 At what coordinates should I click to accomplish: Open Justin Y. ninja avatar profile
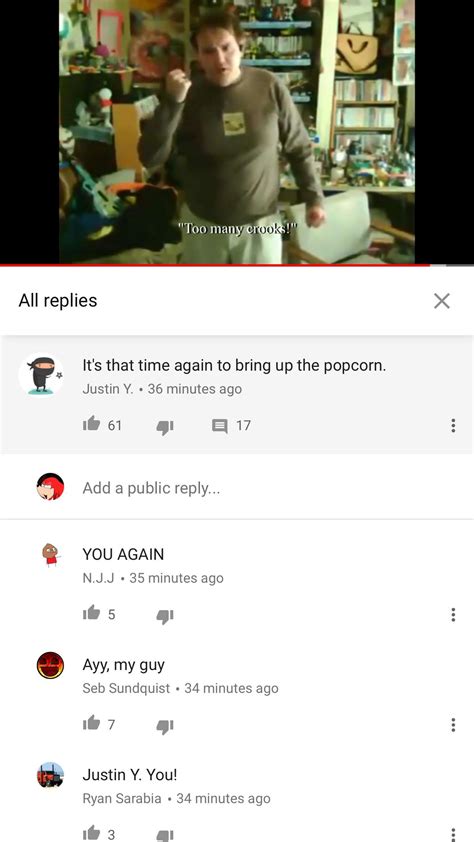[x=41, y=374]
